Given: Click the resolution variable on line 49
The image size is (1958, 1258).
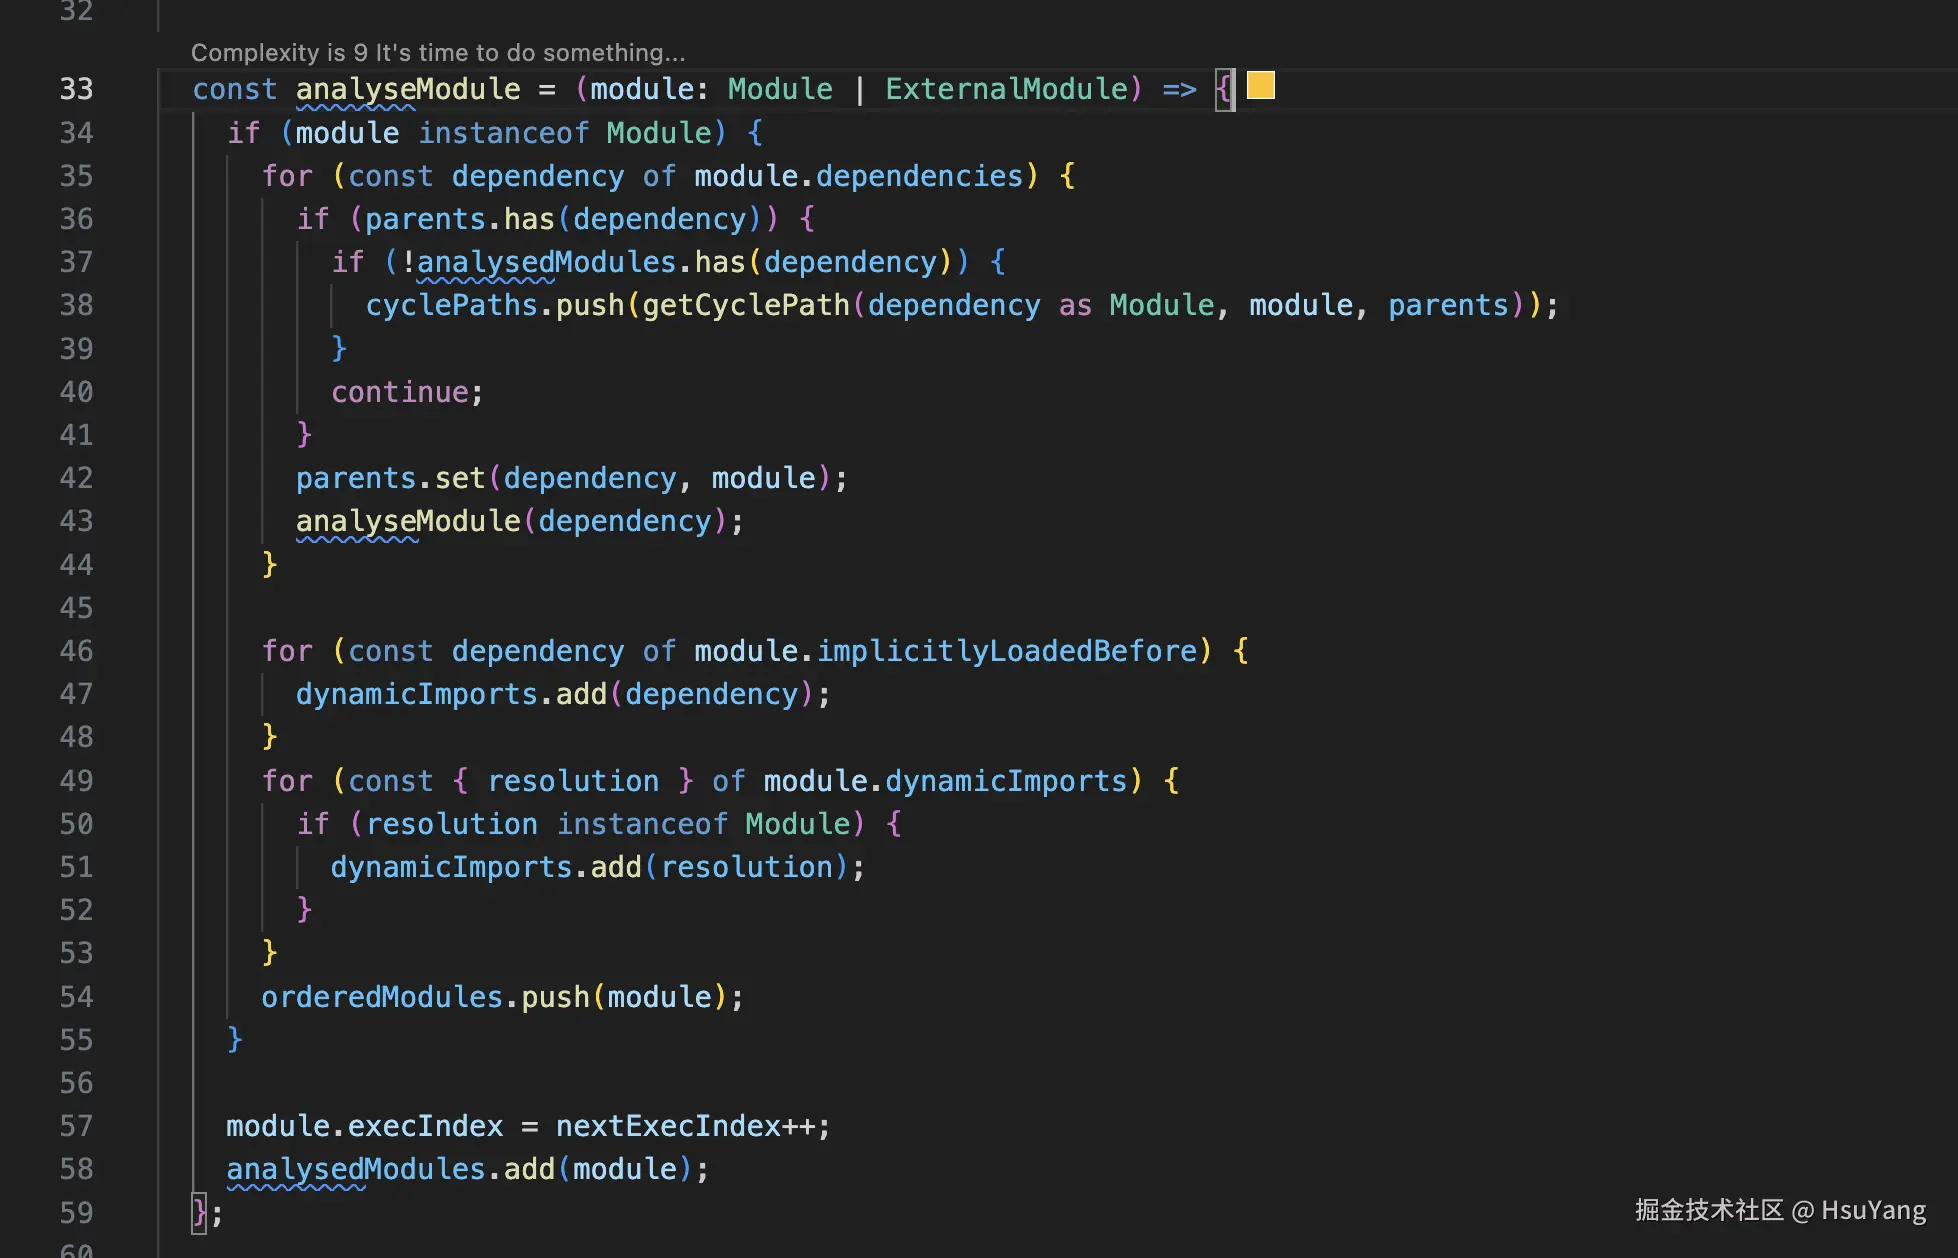Looking at the screenshot, I should click(573, 781).
